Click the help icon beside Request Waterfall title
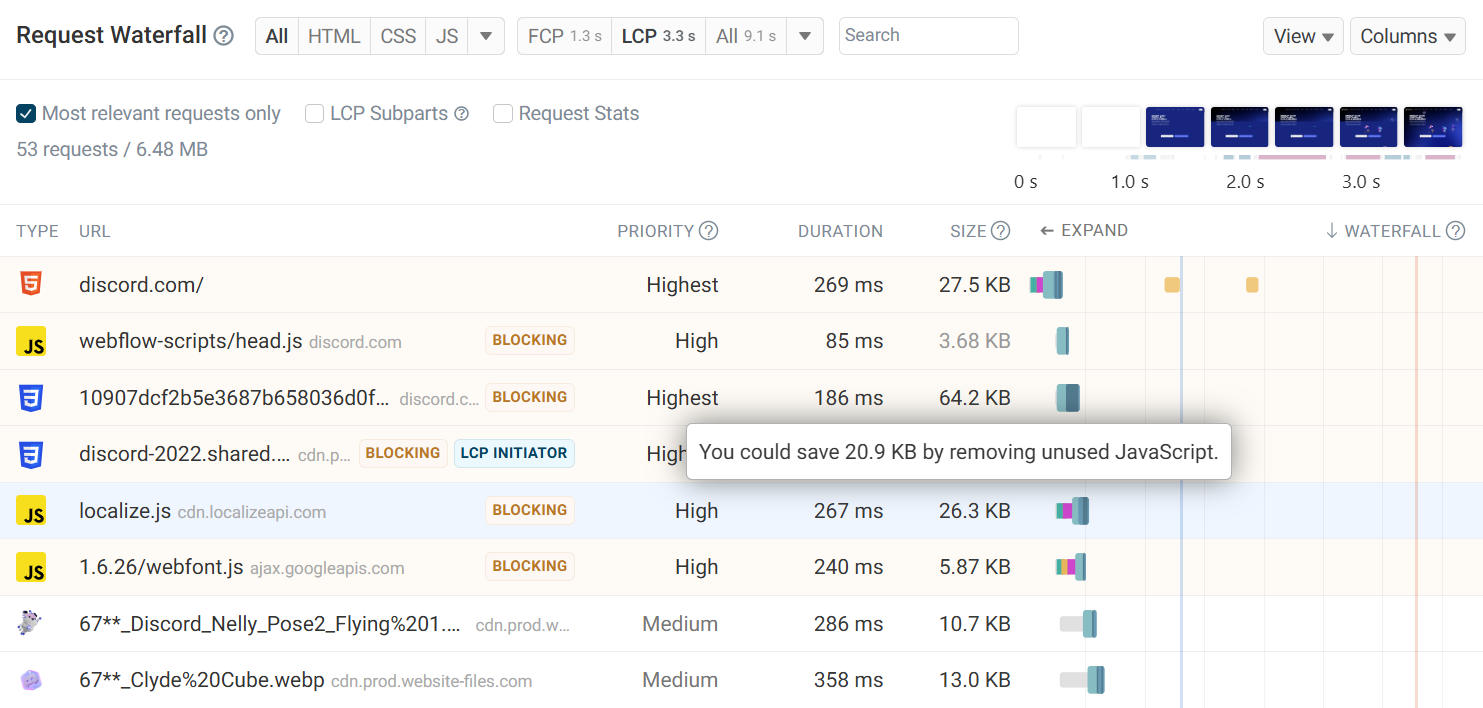 [224, 36]
